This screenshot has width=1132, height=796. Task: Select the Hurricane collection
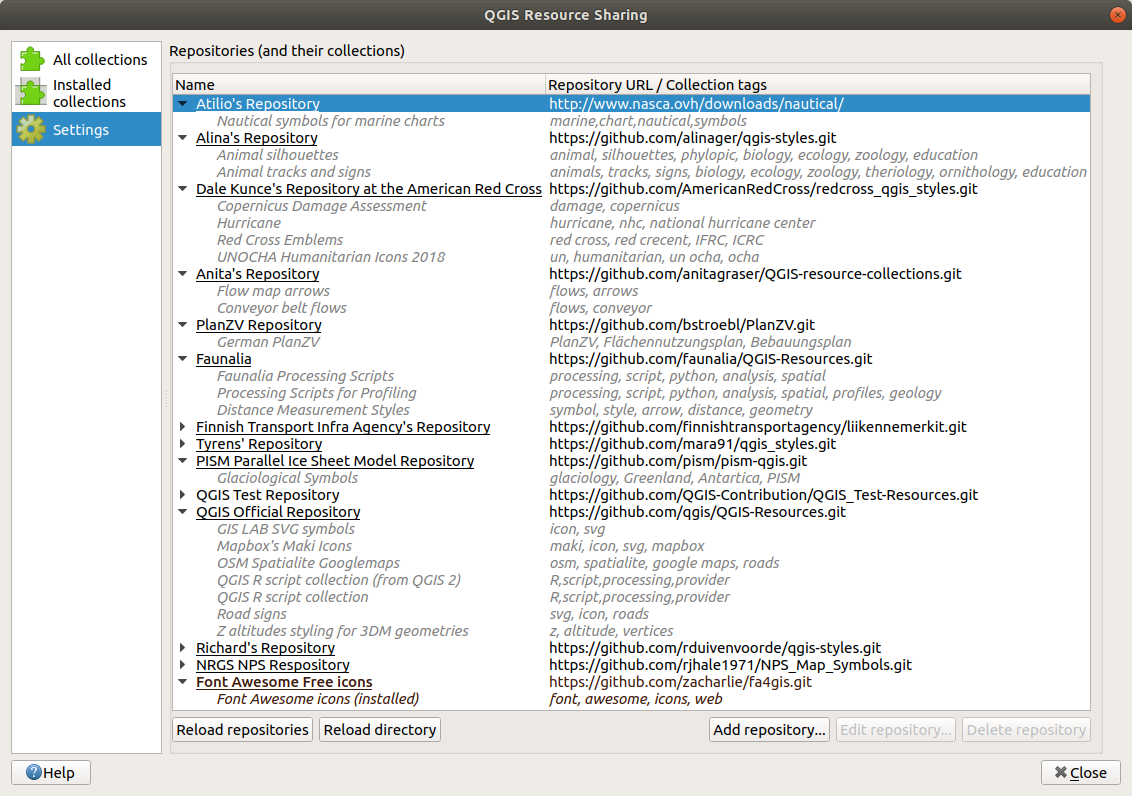249,222
